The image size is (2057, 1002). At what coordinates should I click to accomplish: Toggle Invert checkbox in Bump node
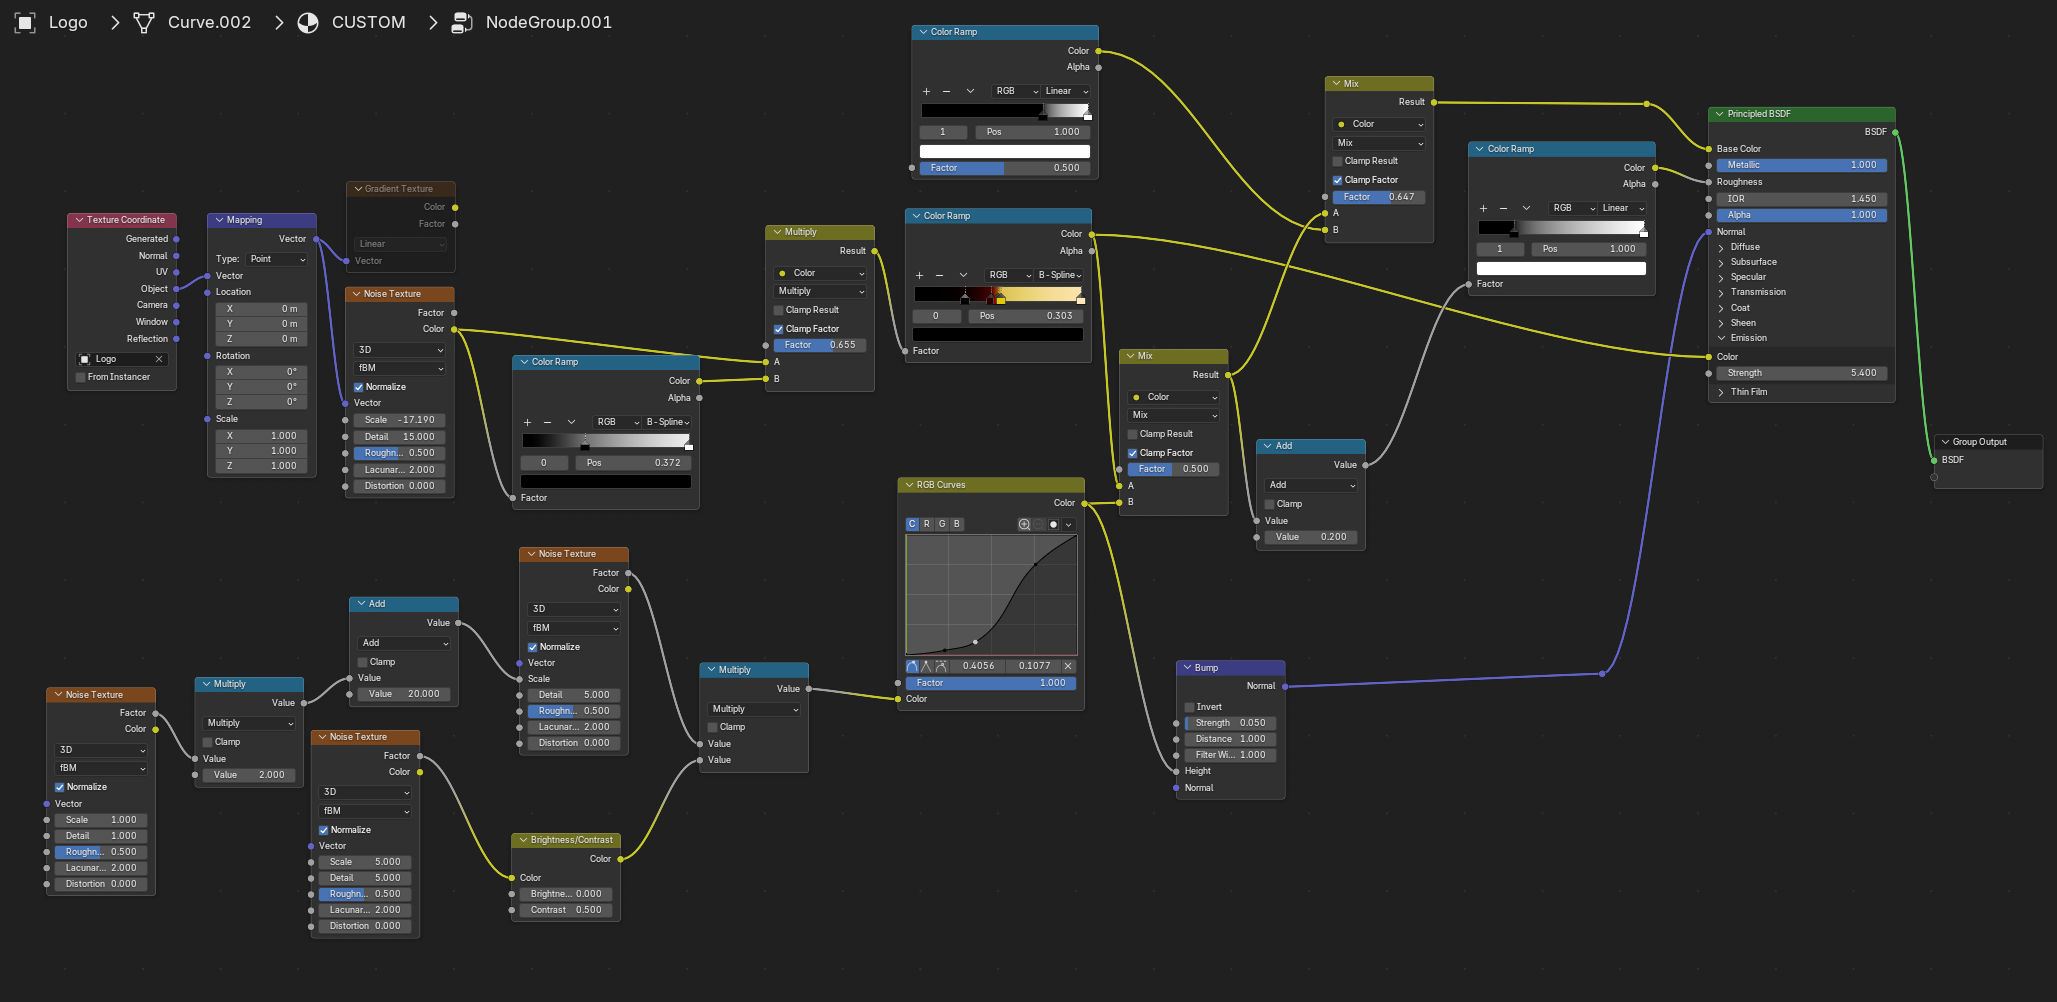[1190, 707]
